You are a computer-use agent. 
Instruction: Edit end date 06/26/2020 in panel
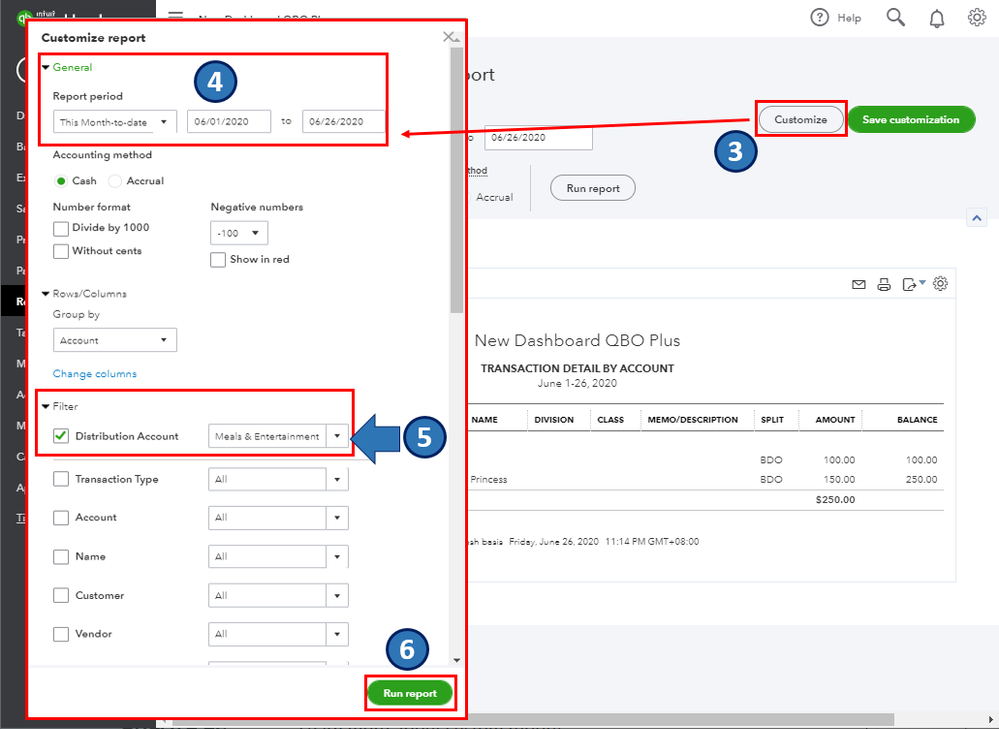pyautogui.click(x=344, y=122)
